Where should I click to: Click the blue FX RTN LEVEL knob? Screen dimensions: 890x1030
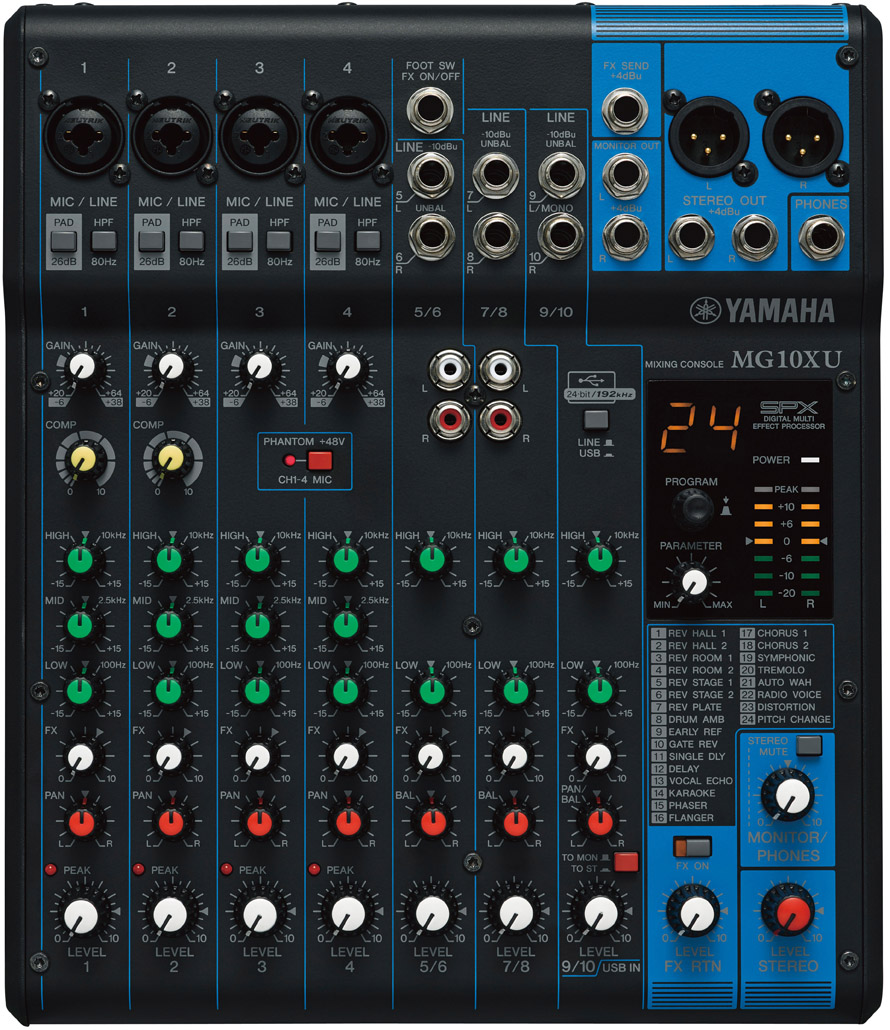click(x=693, y=910)
